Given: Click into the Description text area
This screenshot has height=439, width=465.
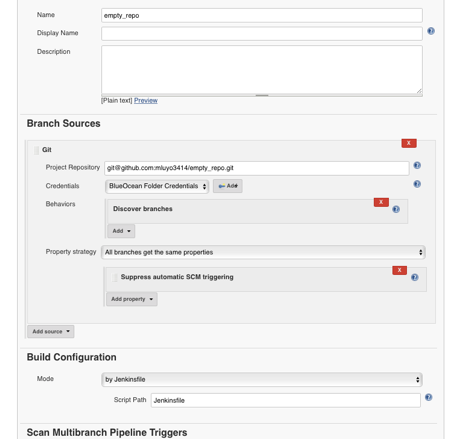Looking at the screenshot, I should pos(262,70).
